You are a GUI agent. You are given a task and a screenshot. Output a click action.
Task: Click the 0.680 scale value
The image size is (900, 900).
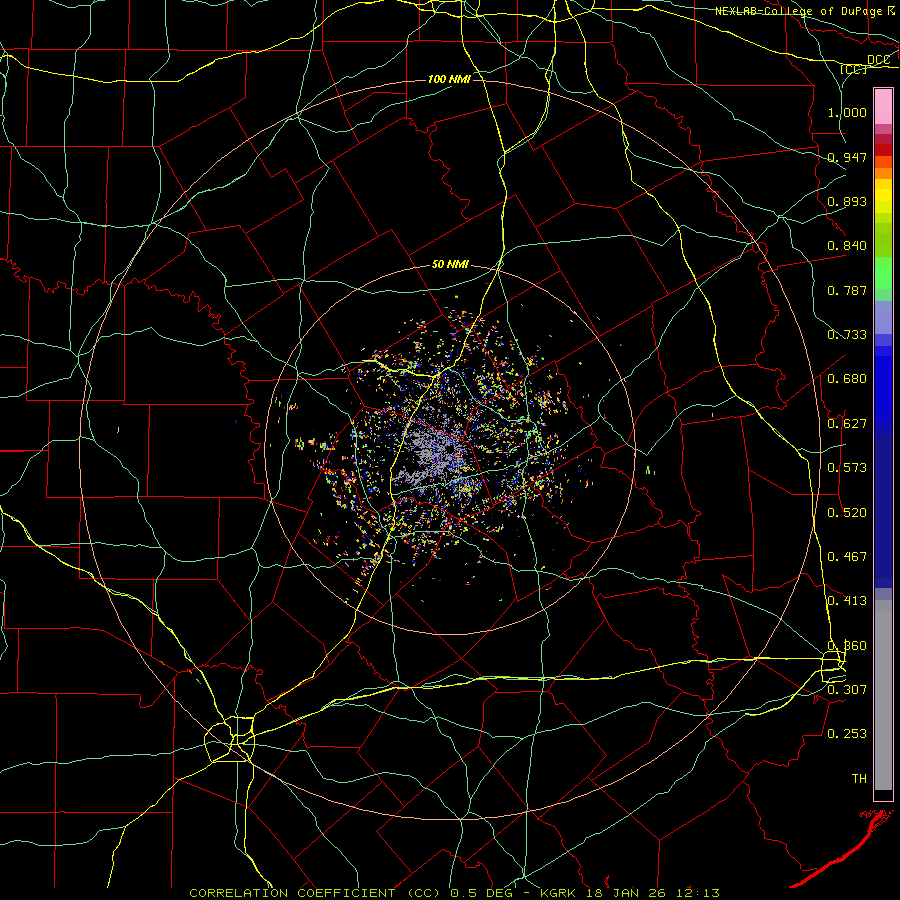[x=847, y=379]
